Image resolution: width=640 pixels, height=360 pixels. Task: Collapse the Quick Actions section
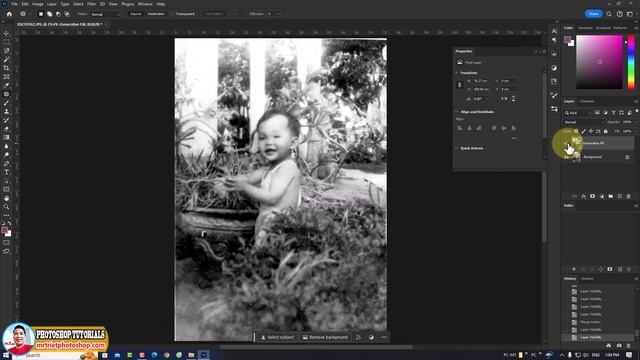(x=457, y=148)
